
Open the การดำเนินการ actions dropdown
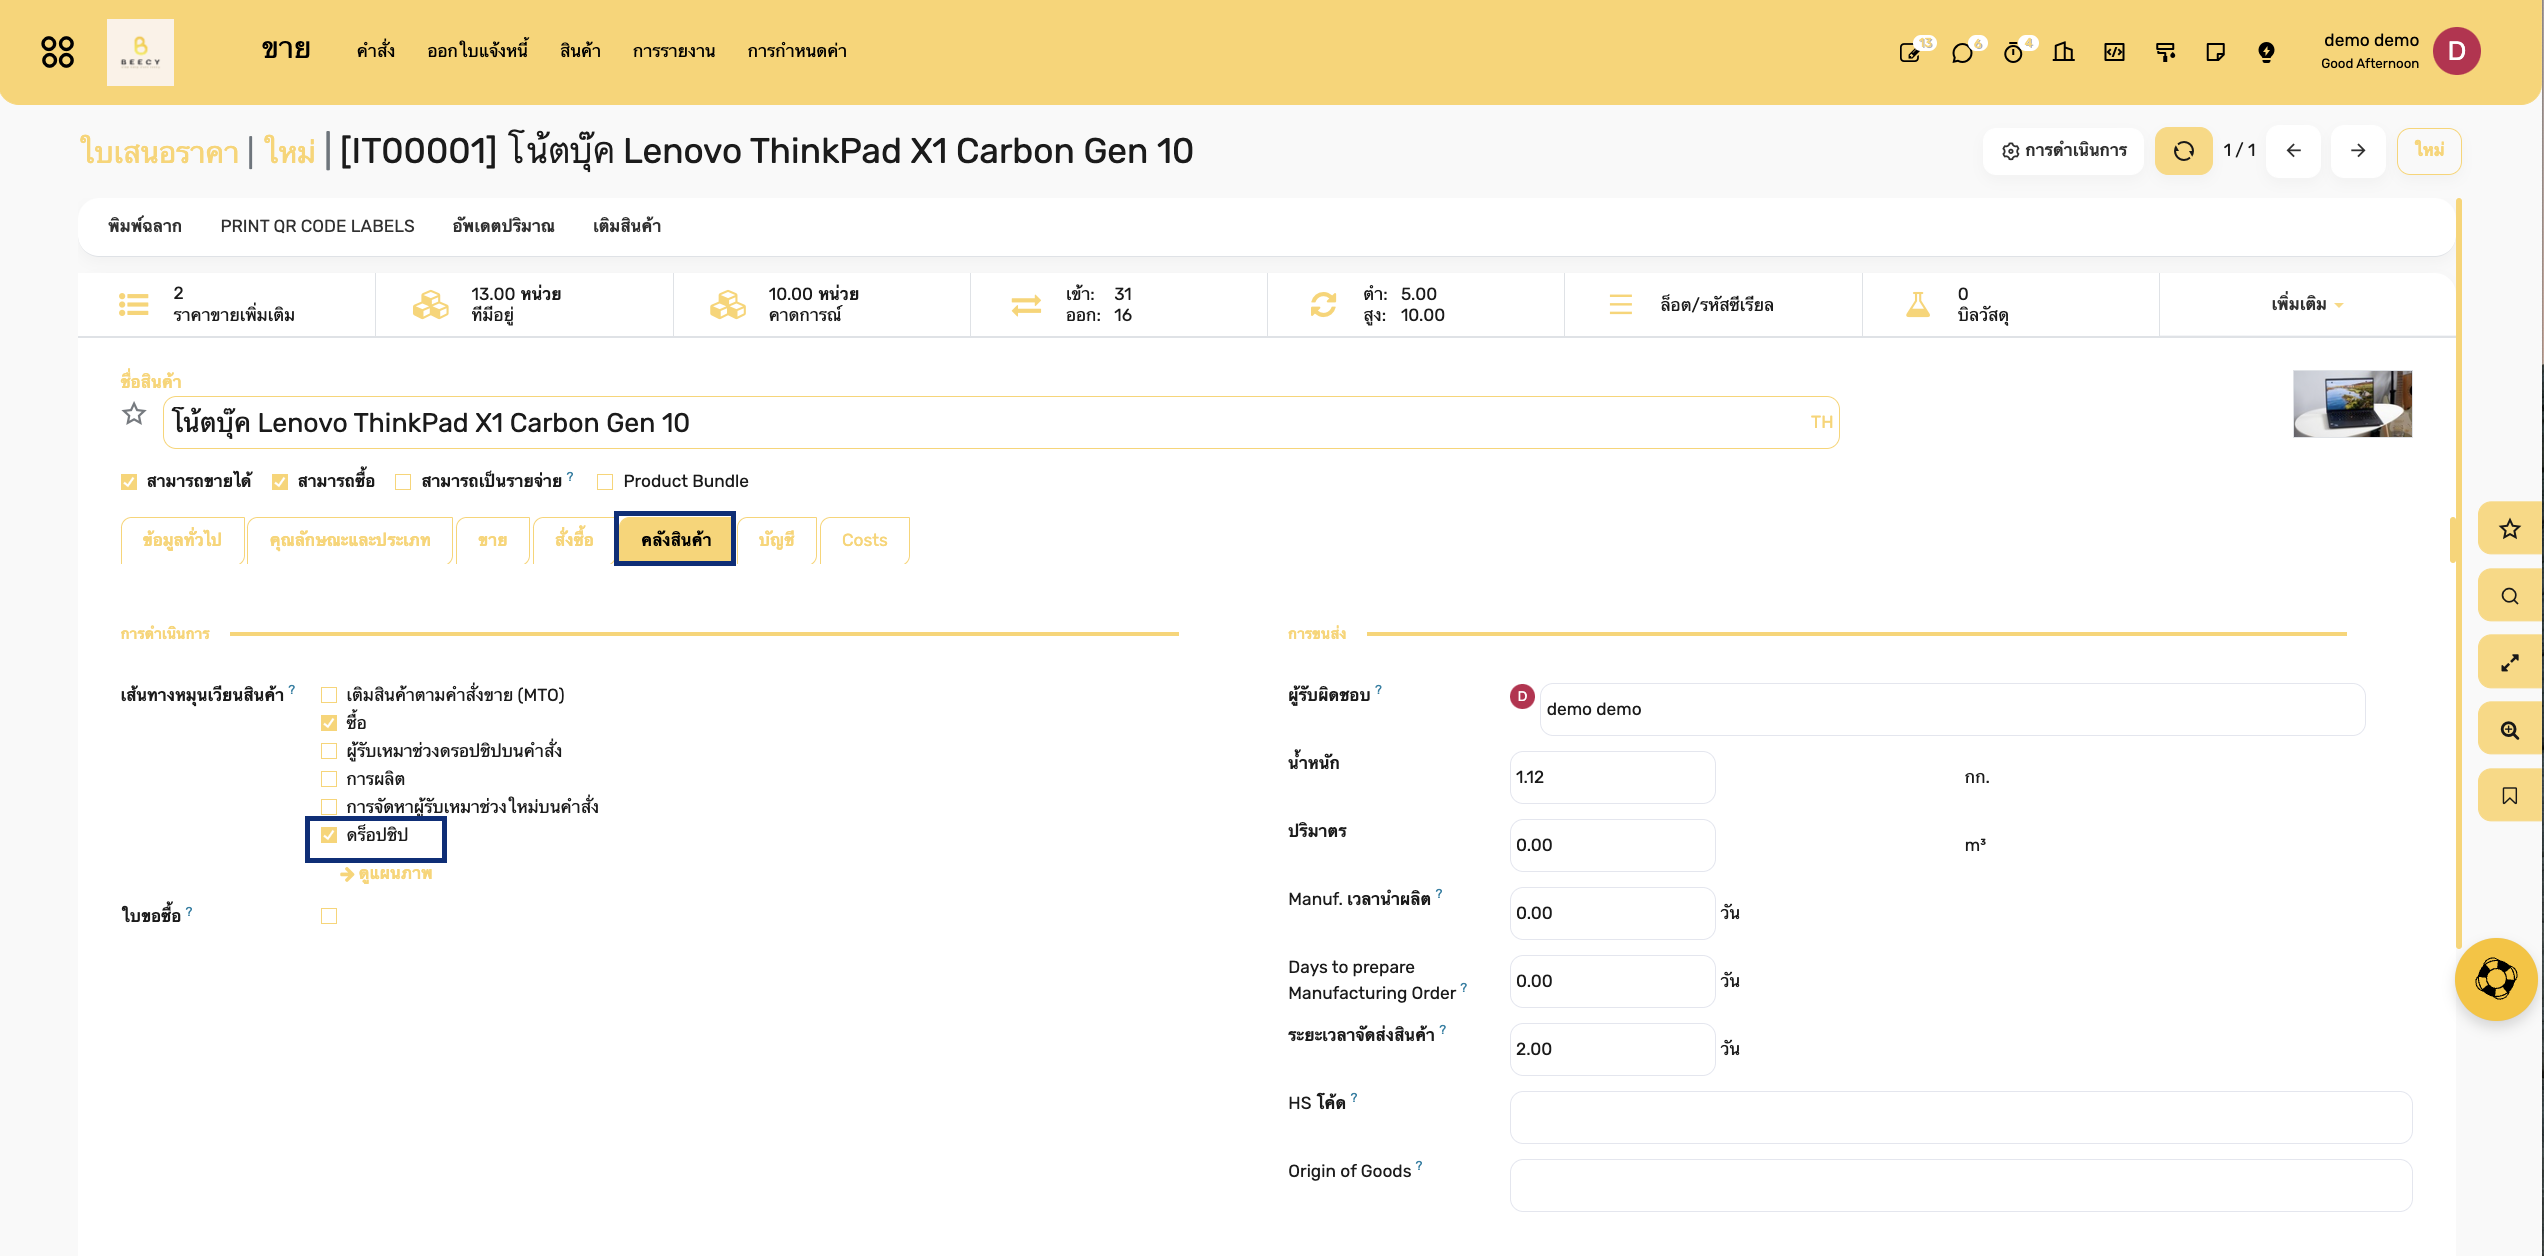pyautogui.click(x=2063, y=151)
